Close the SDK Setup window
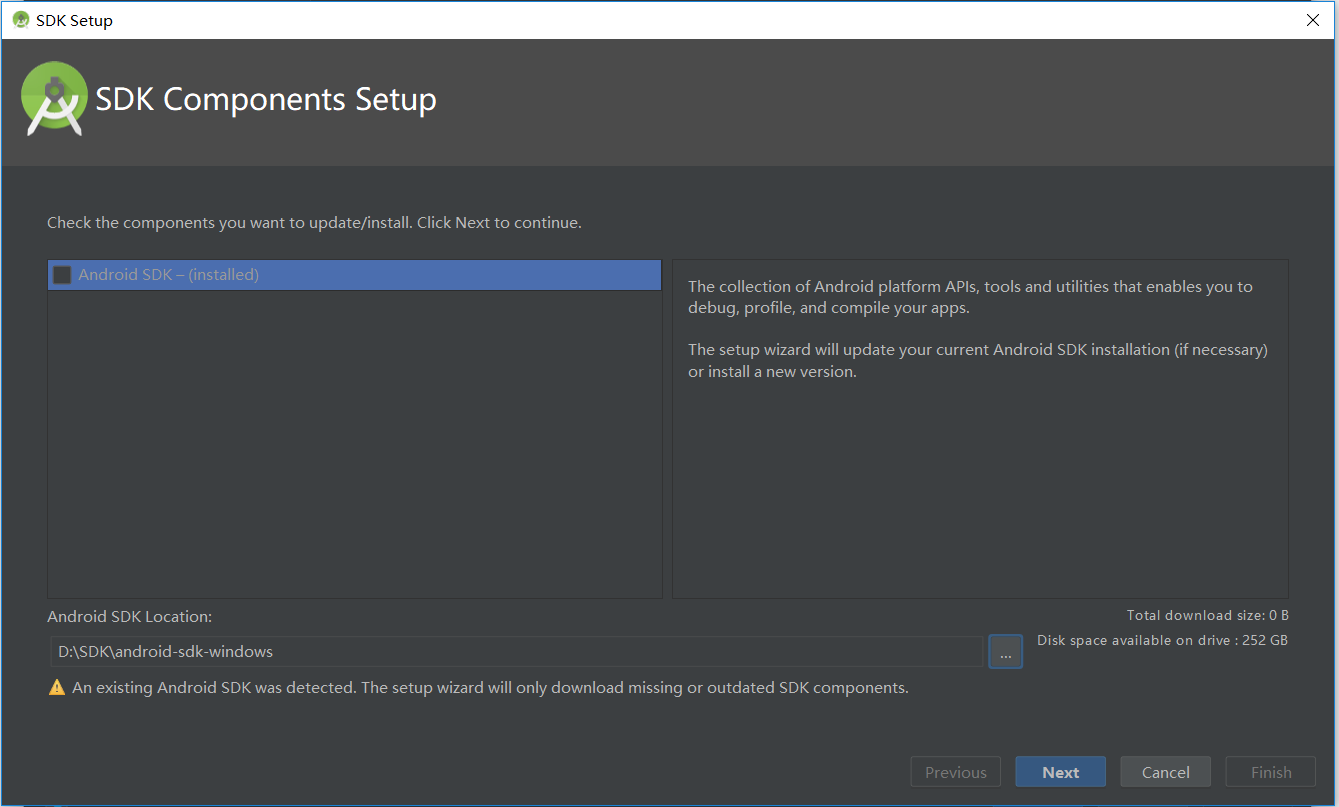The image size is (1339, 807). pyautogui.click(x=1313, y=20)
